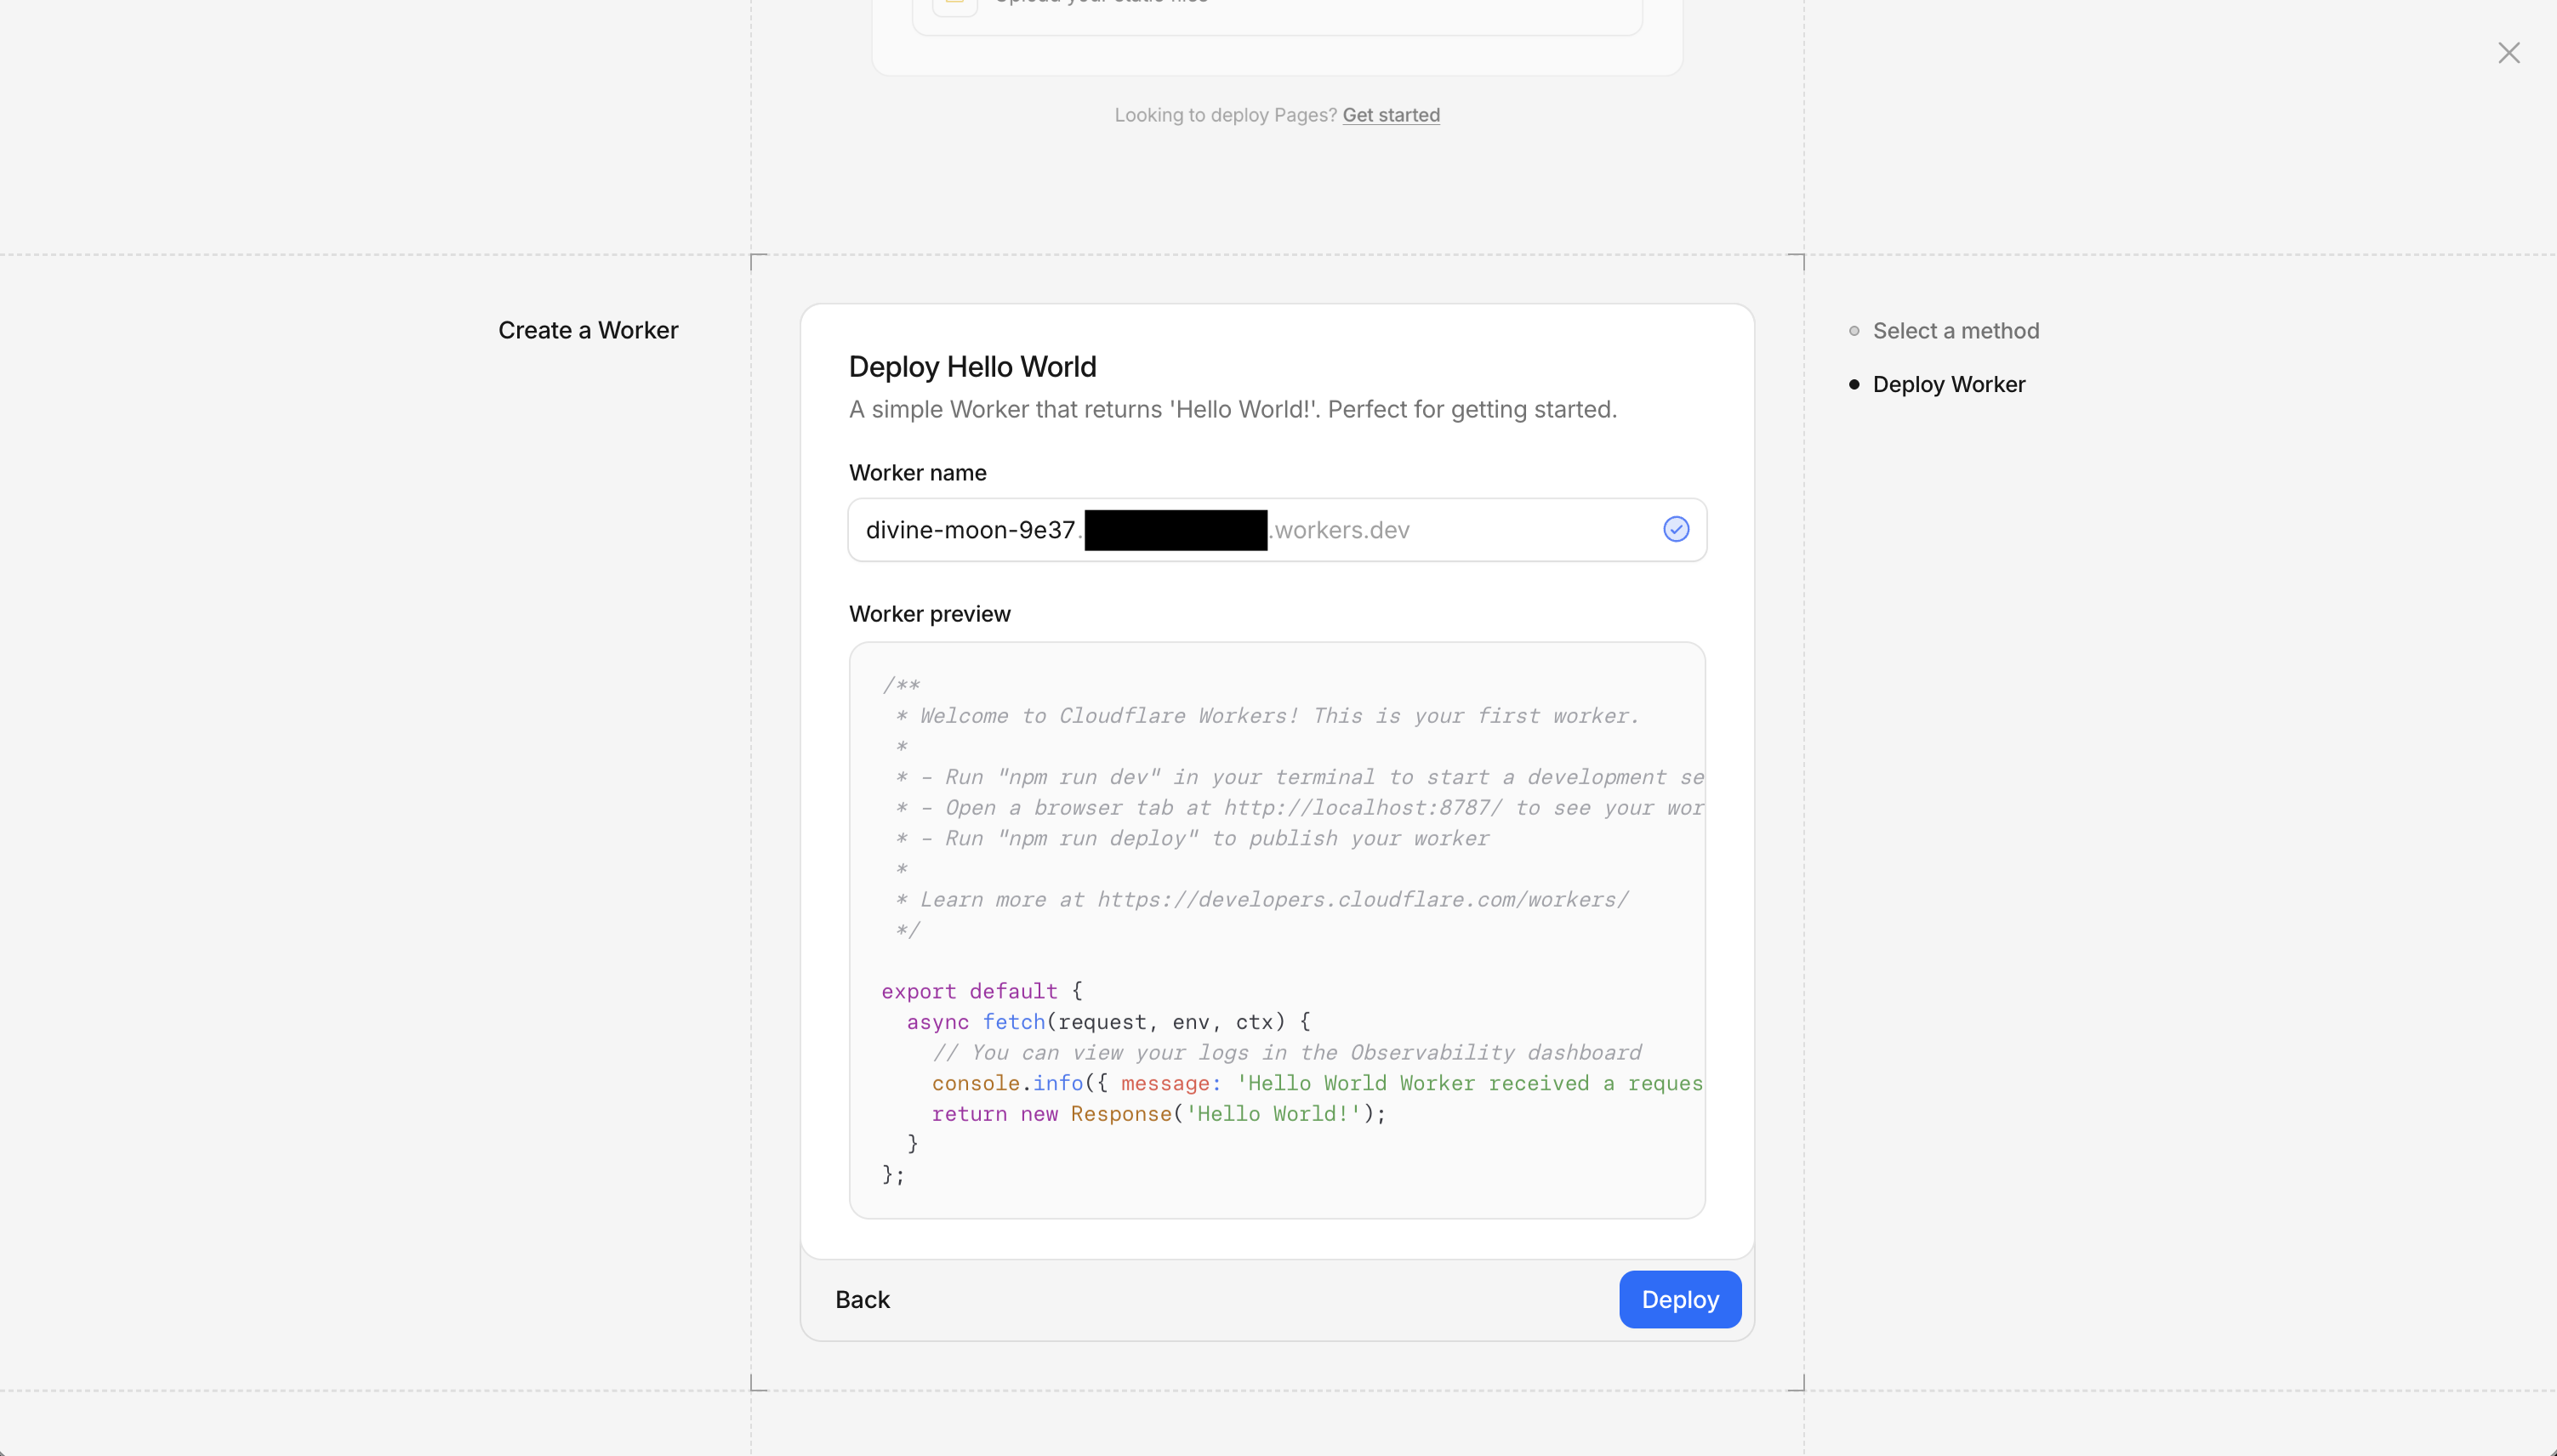Click the divine-moon-9e37 worker name text
The height and width of the screenshot is (1456, 2557).
[969, 529]
